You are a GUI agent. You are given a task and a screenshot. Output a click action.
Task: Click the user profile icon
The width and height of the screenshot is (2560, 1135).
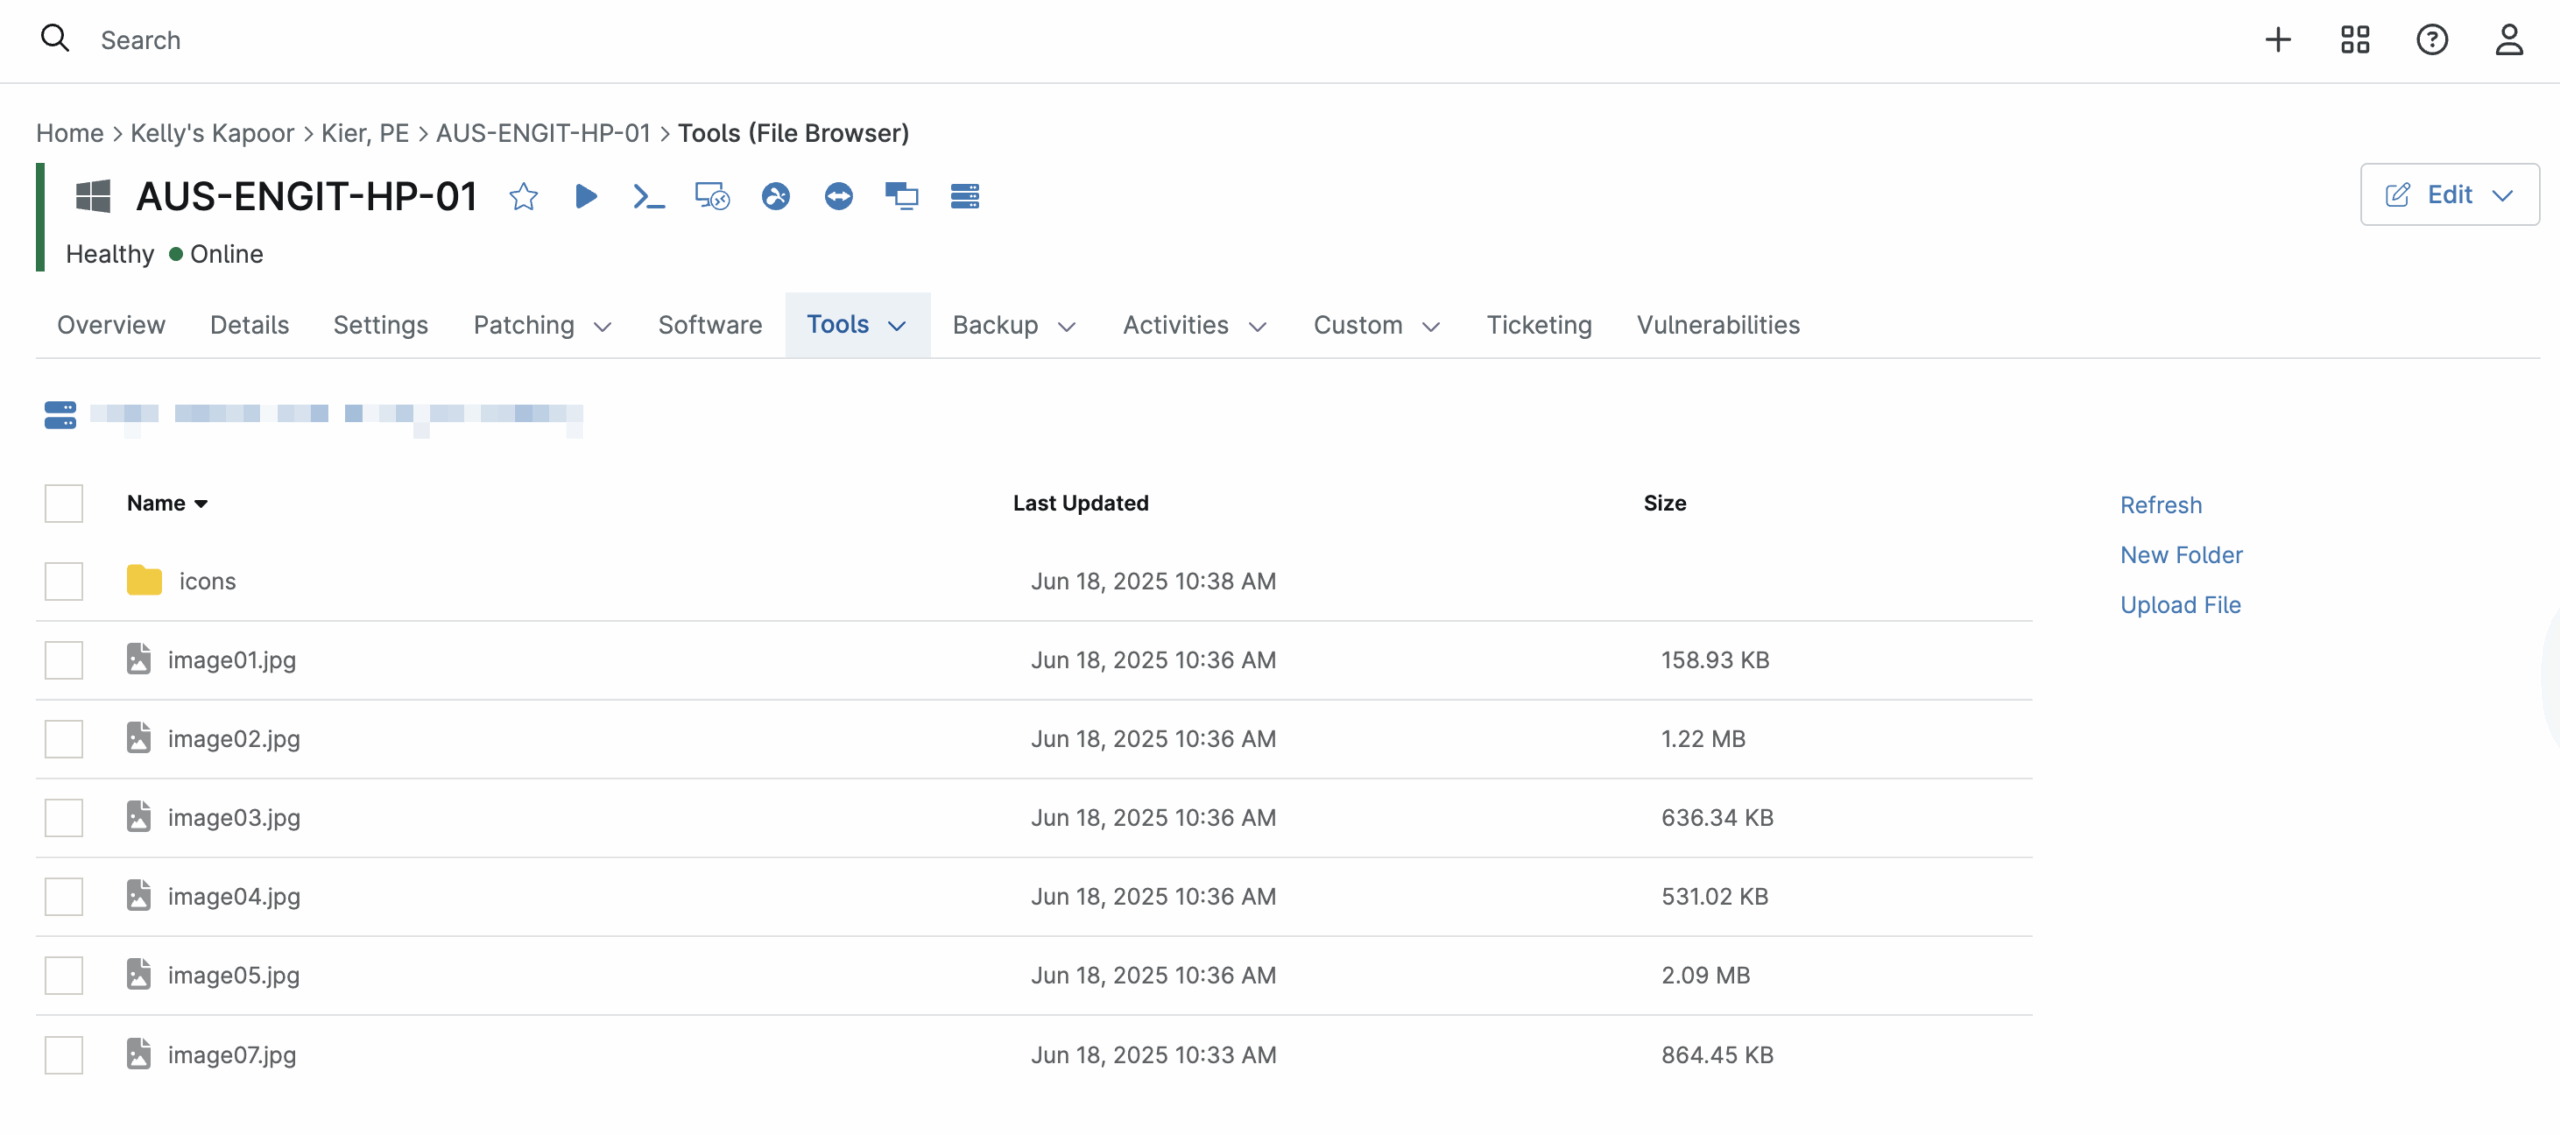(x=2509, y=40)
